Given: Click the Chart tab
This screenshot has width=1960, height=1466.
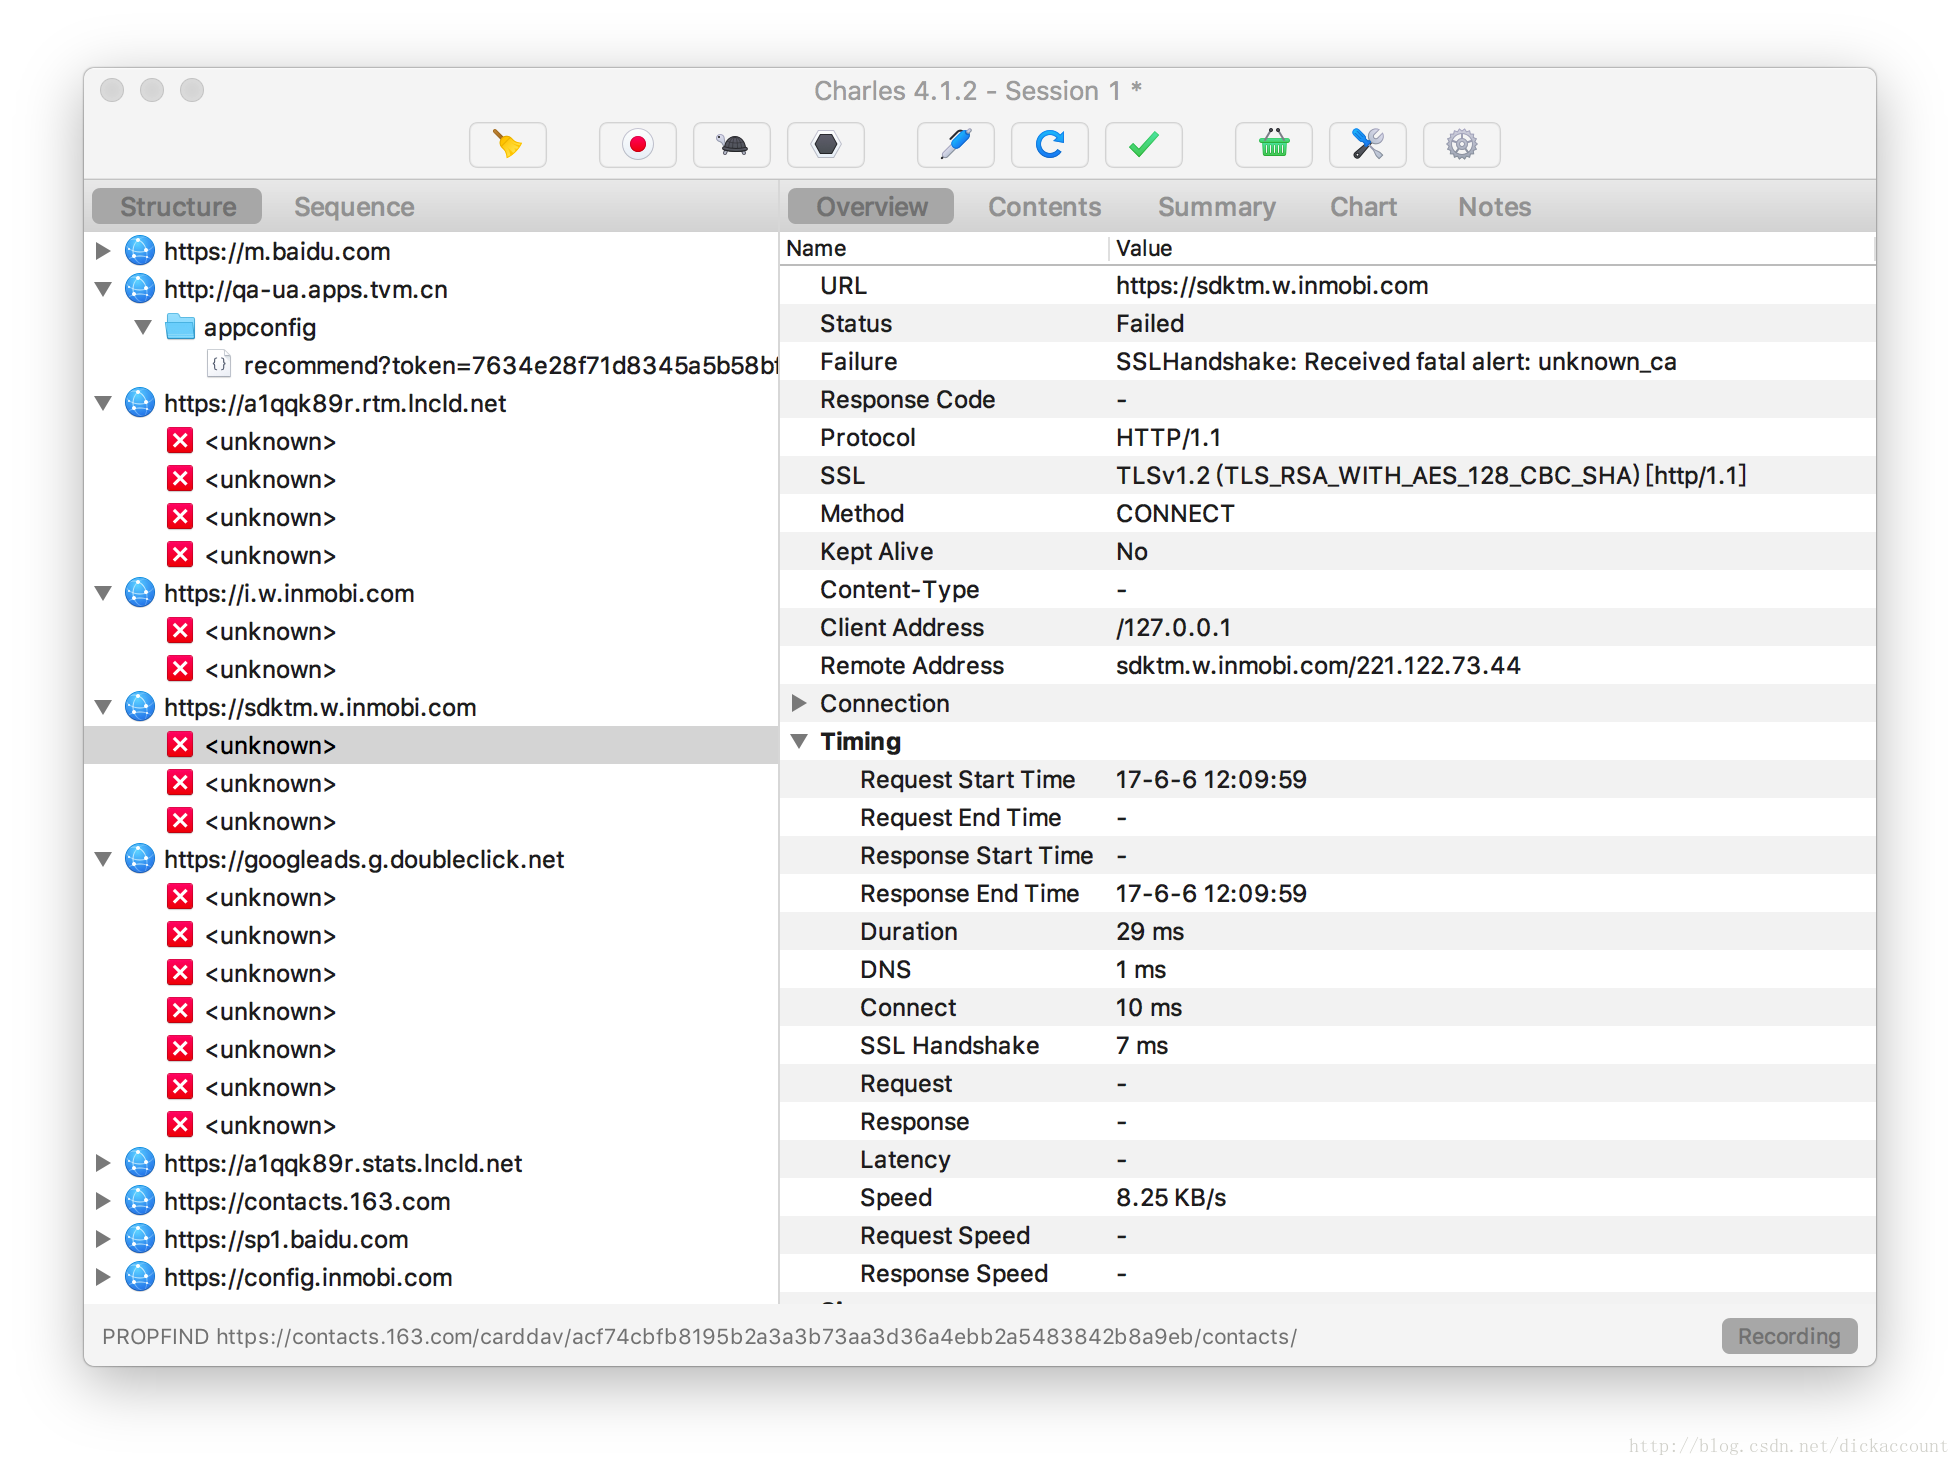Looking at the screenshot, I should click(1361, 205).
